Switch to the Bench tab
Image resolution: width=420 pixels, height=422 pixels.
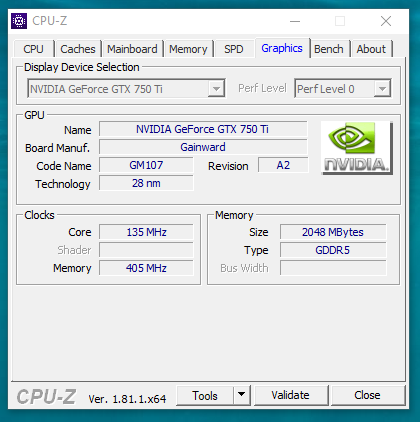(329, 49)
